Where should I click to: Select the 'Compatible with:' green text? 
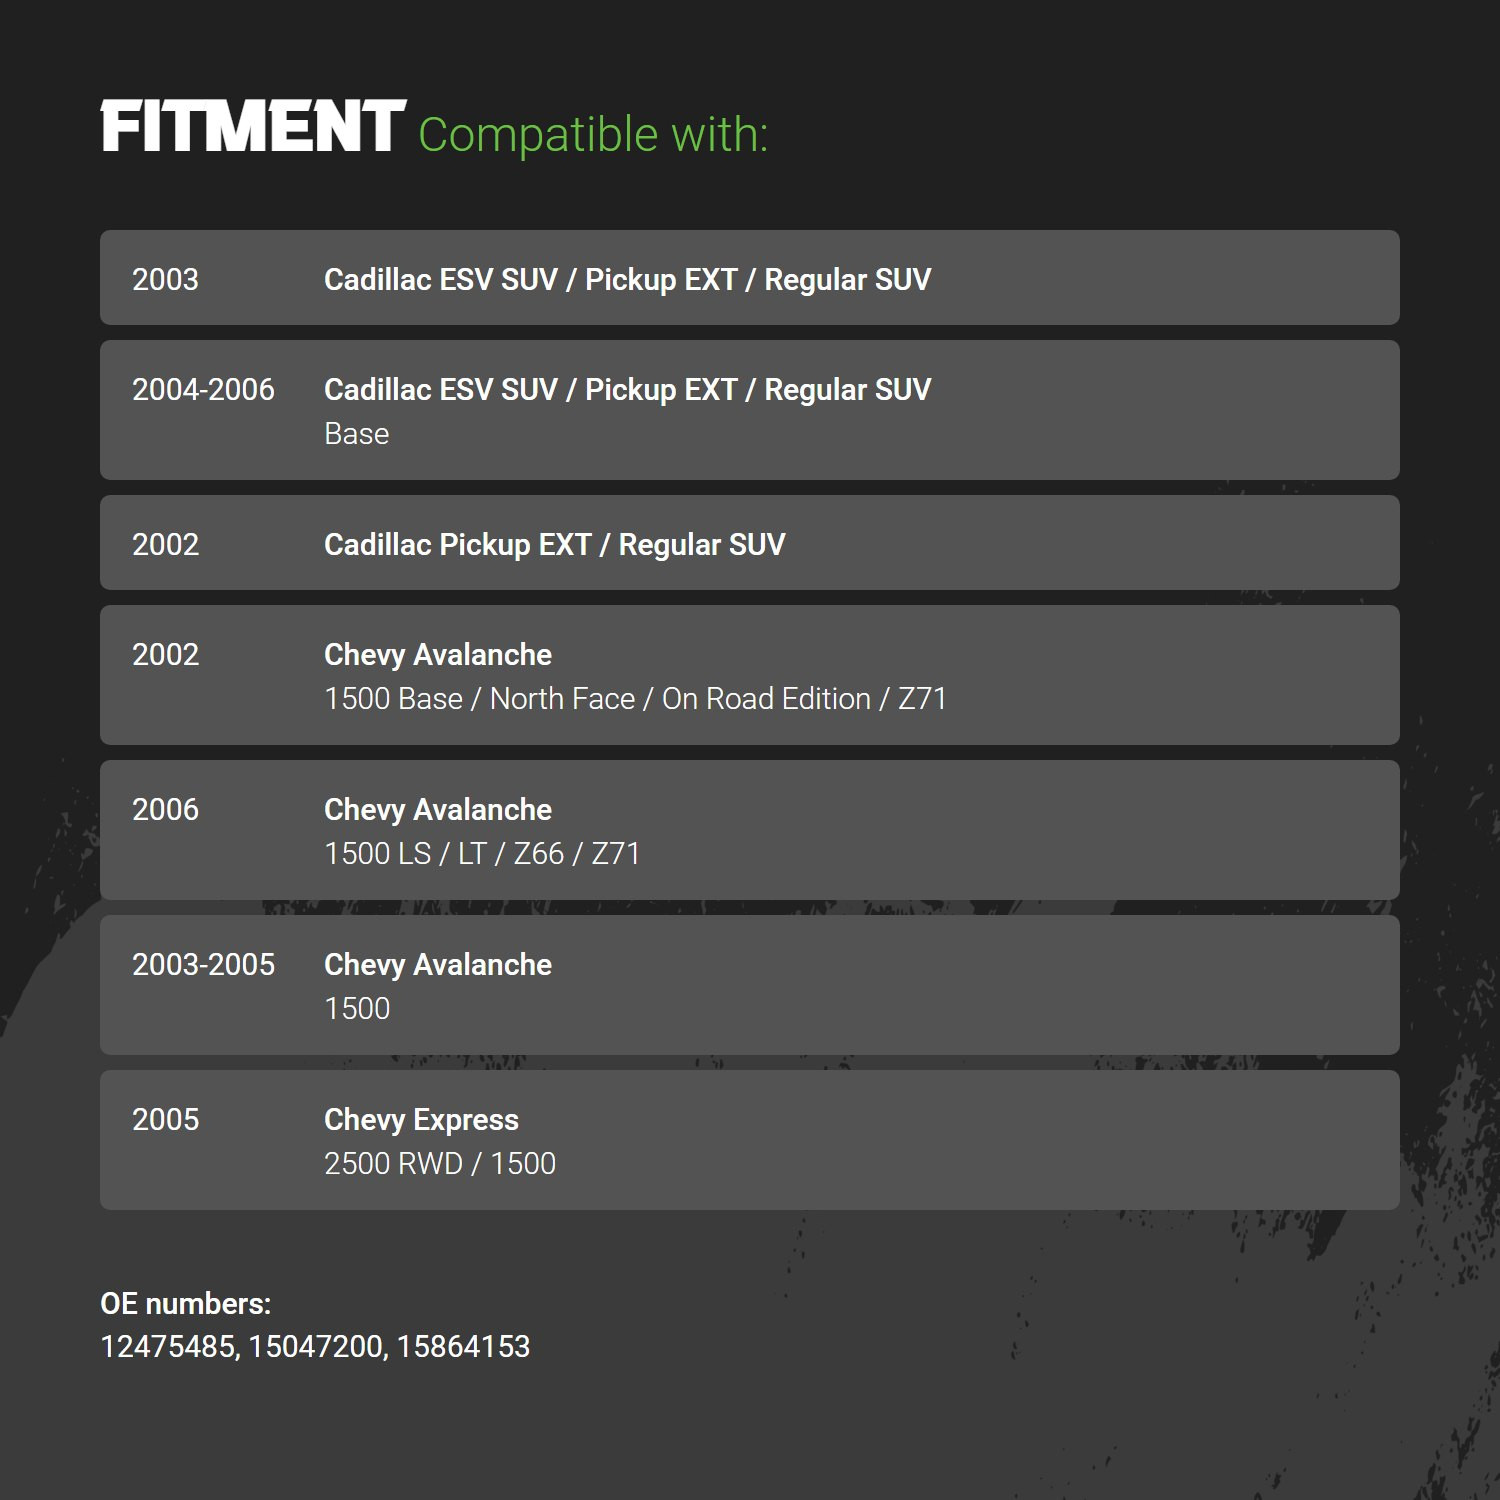point(593,135)
